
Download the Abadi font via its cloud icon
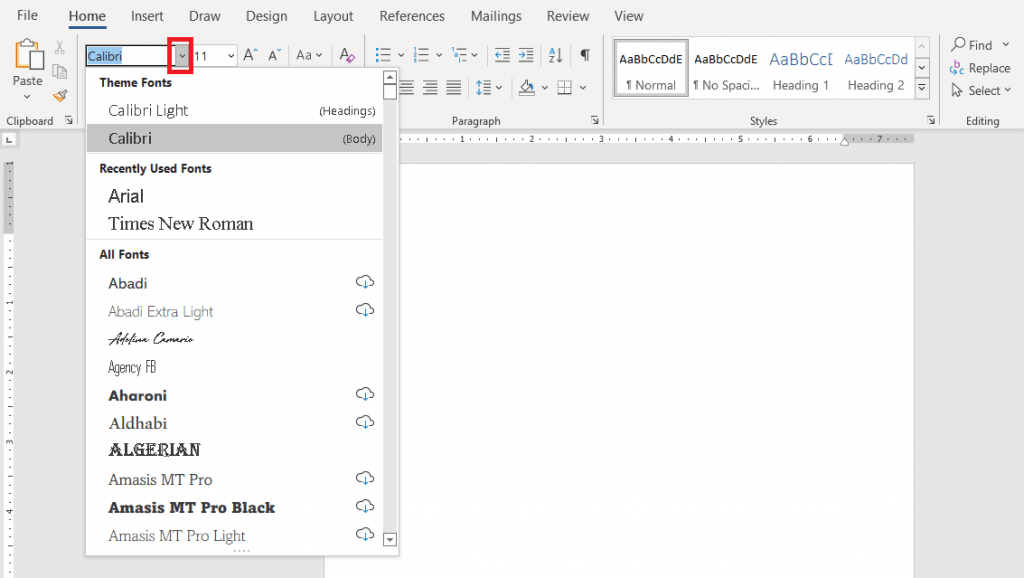(365, 281)
